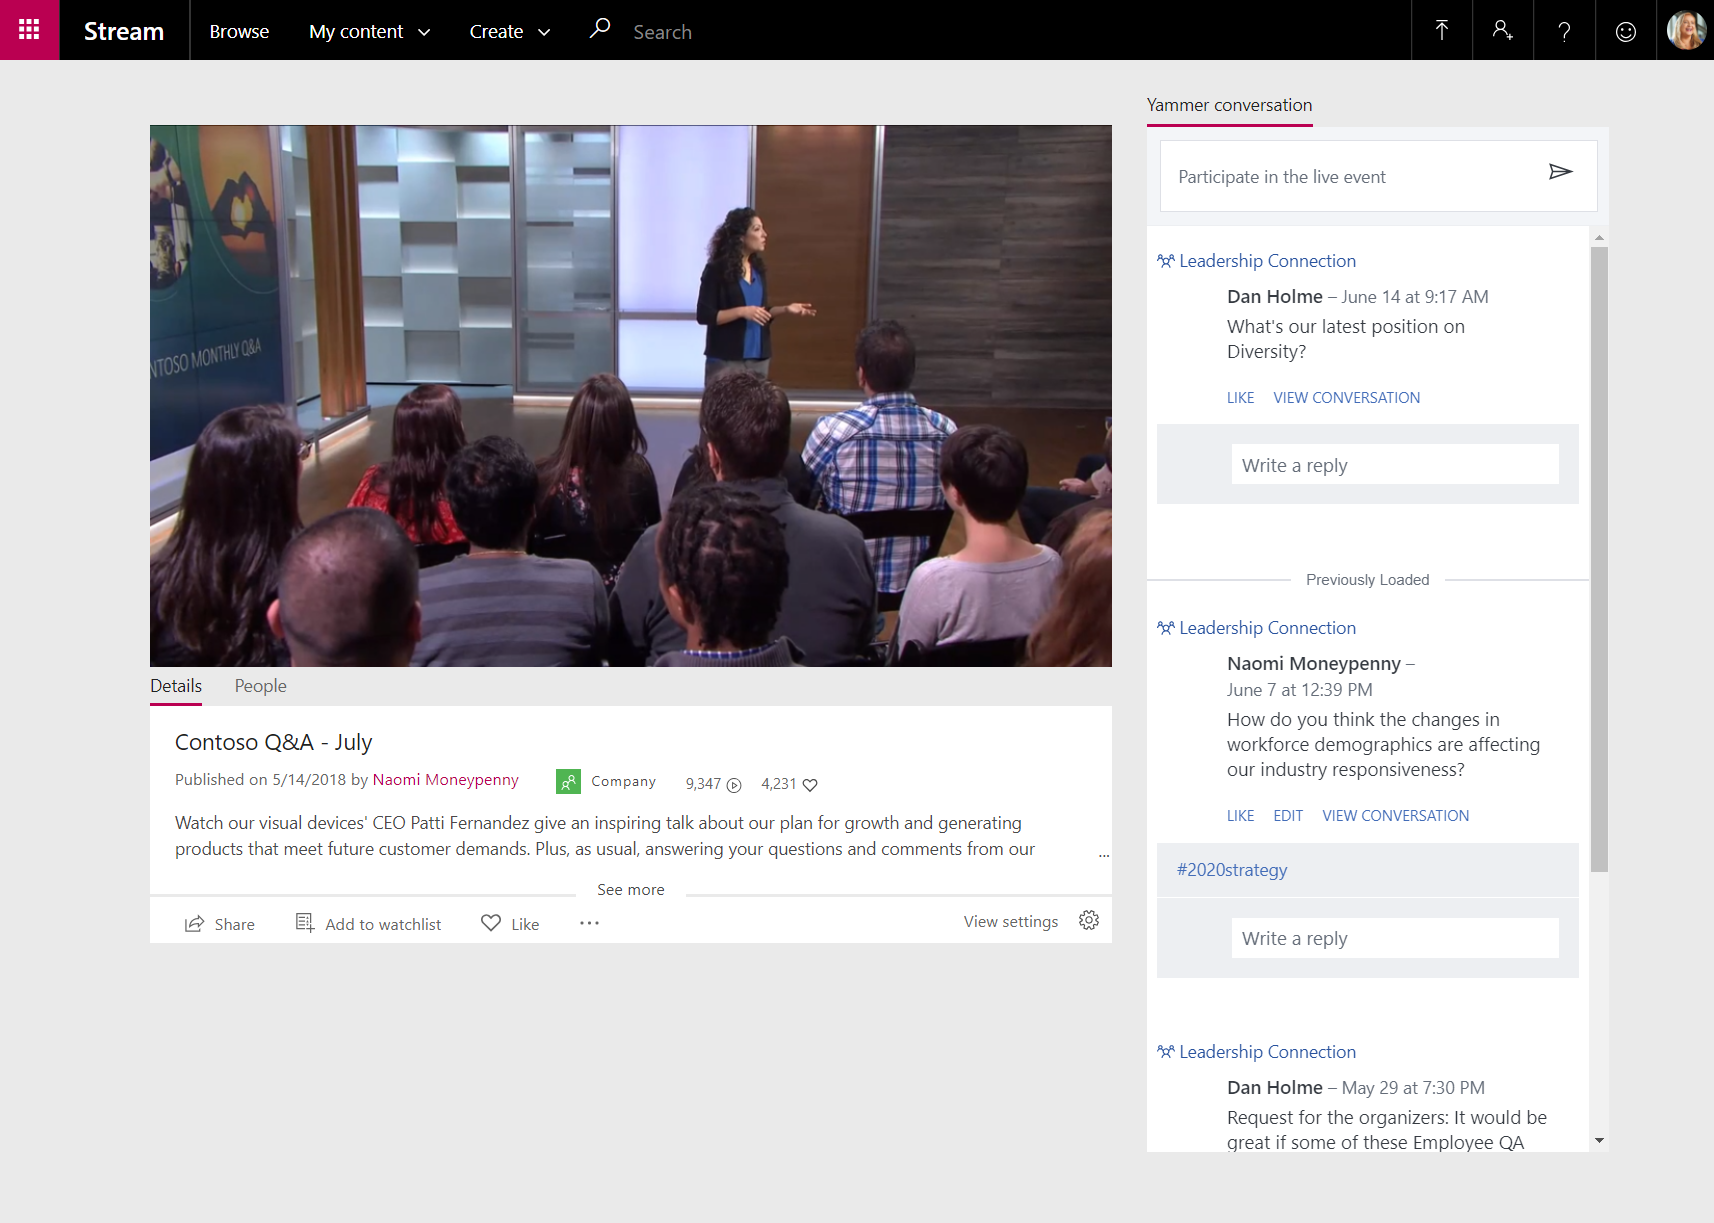Click the search magnifier icon

click(x=599, y=29)
